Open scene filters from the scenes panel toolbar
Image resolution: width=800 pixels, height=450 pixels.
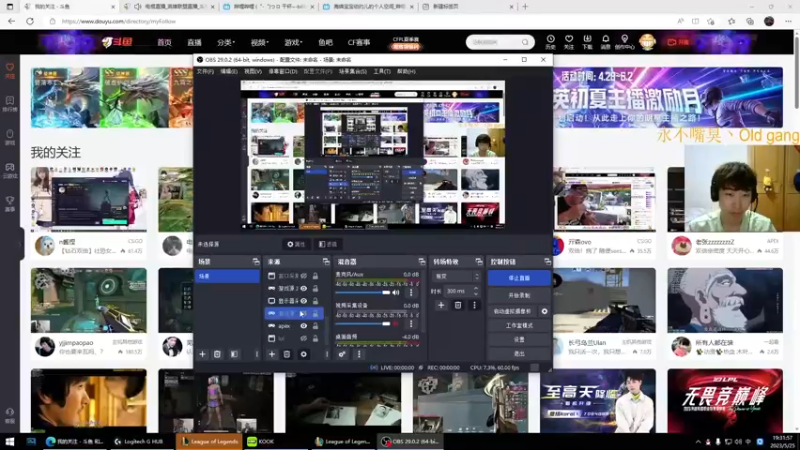[234, 354]
